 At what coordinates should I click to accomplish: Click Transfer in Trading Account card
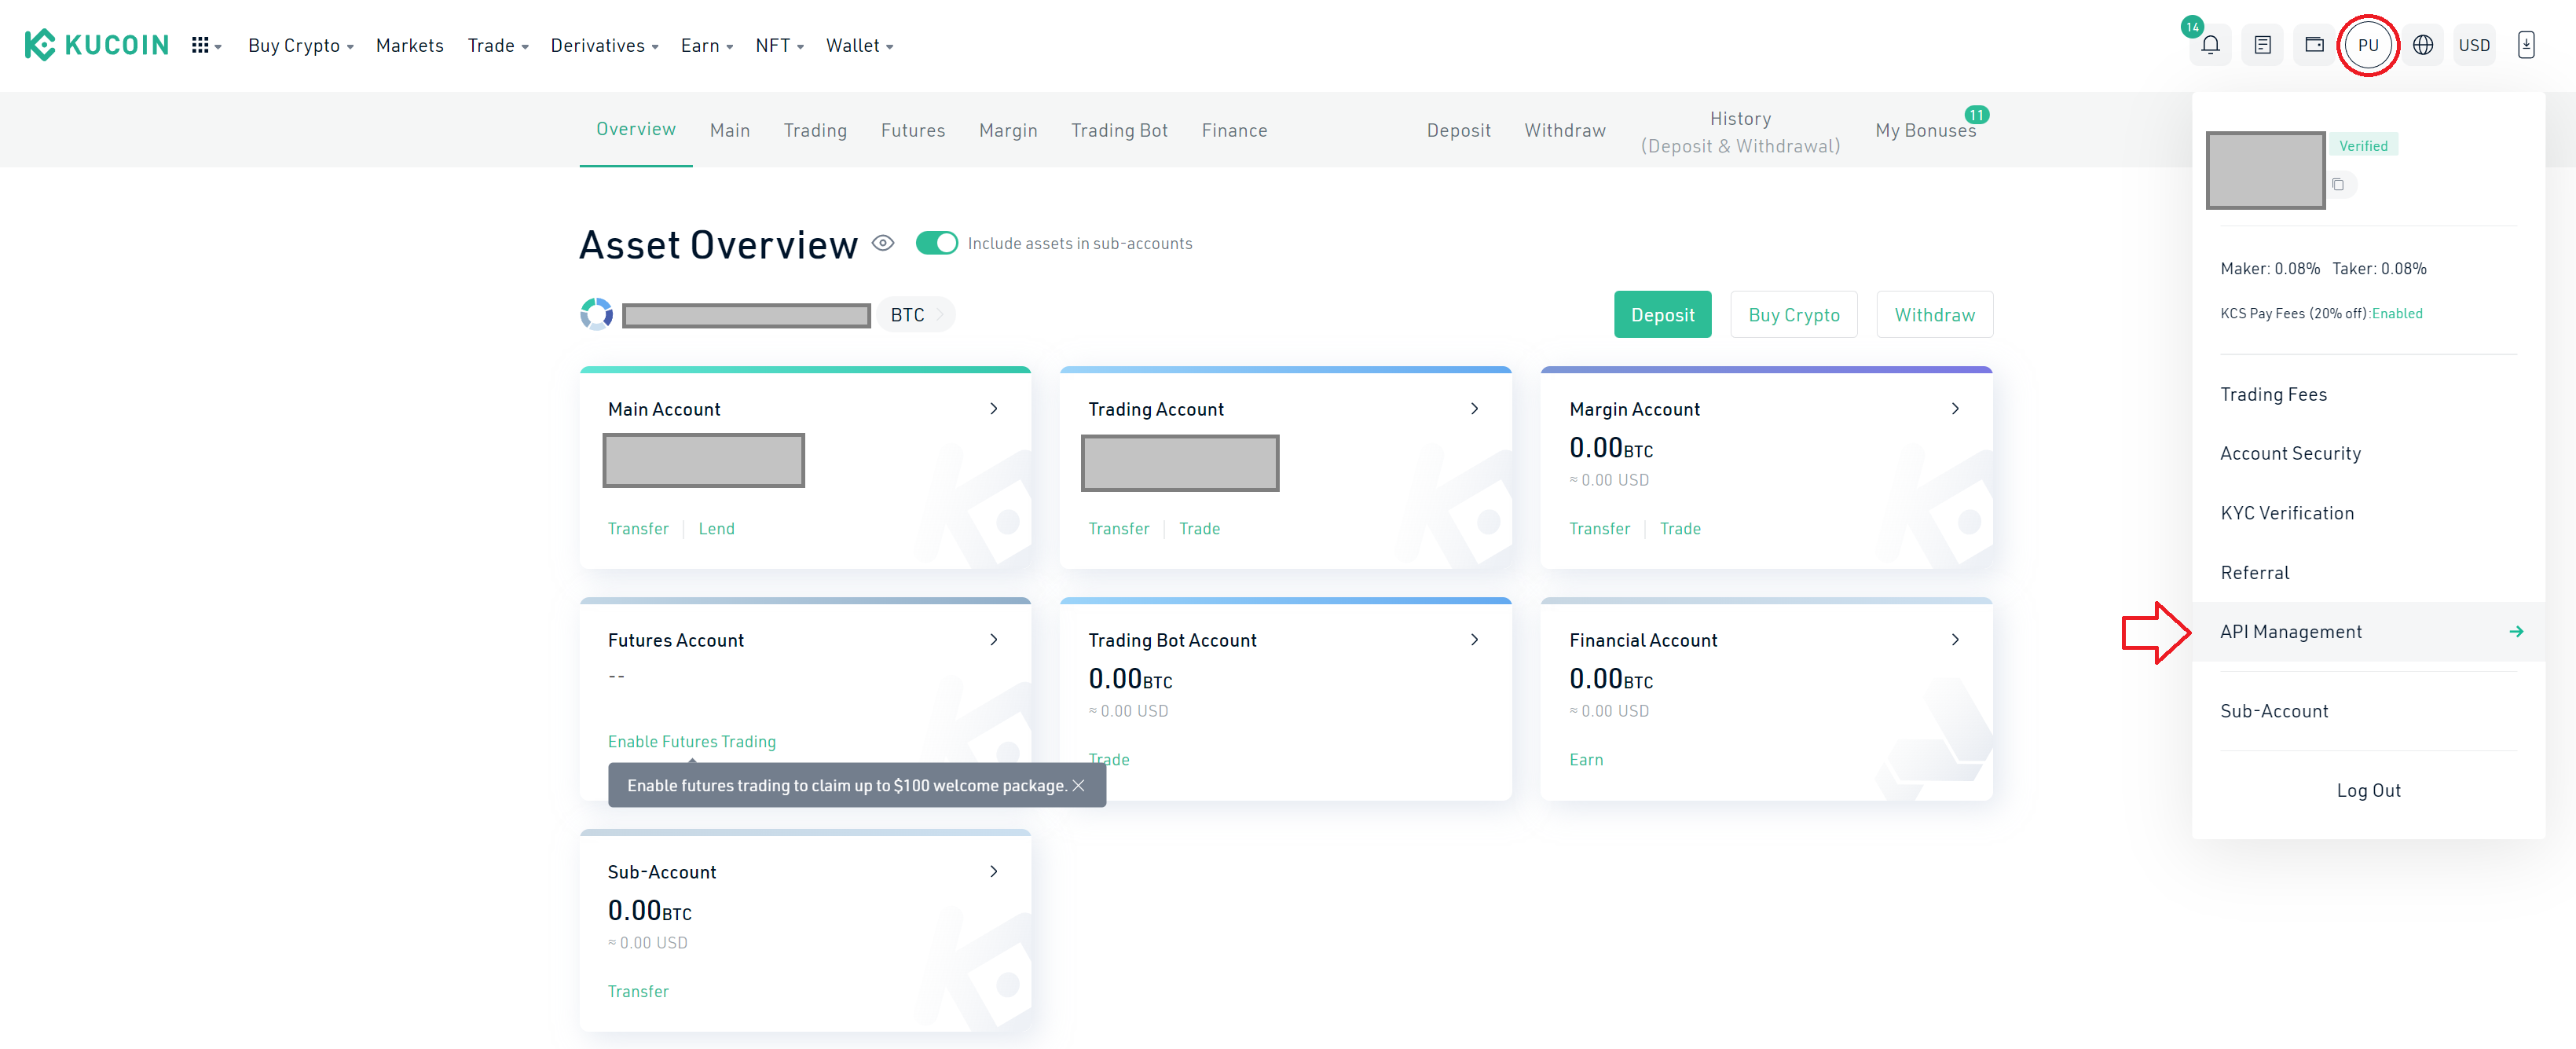[x=1119, y=528]
